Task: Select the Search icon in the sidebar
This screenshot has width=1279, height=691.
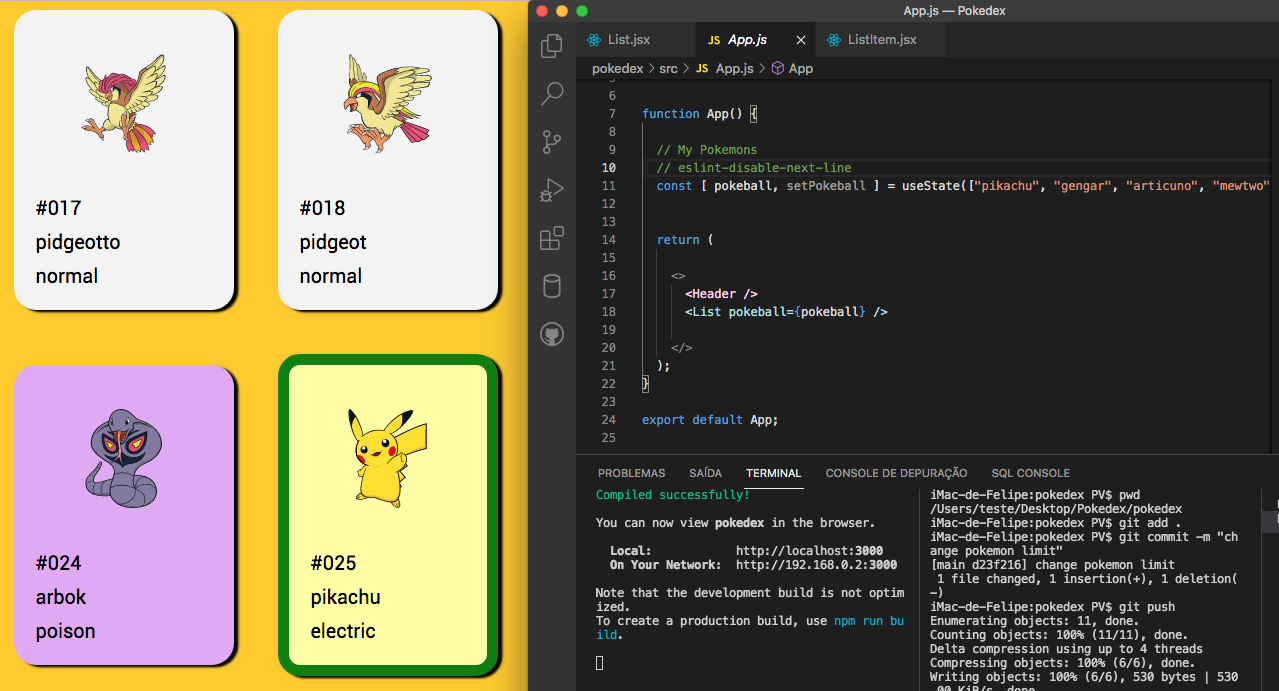Action: (551, 93)
